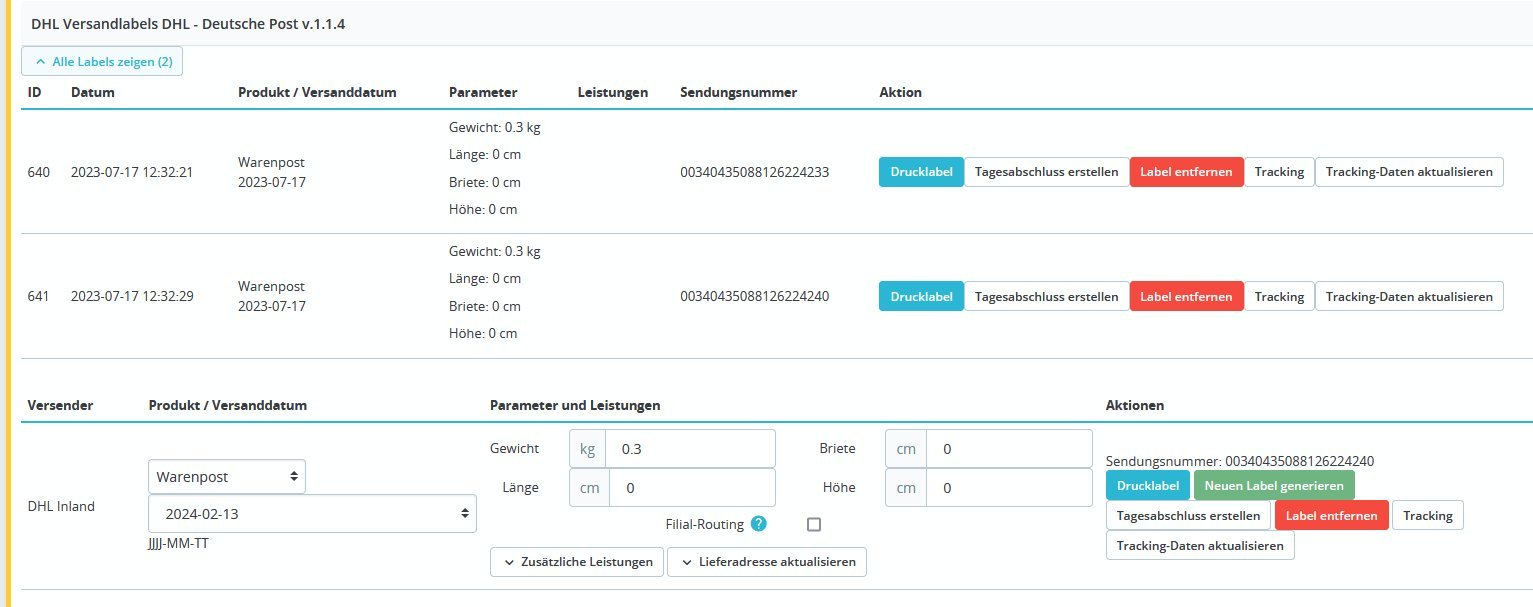This screenshot has width=1533, height=607.
Task: Expand Zusätzliche Leistungen section
Action: coord(577,562)
